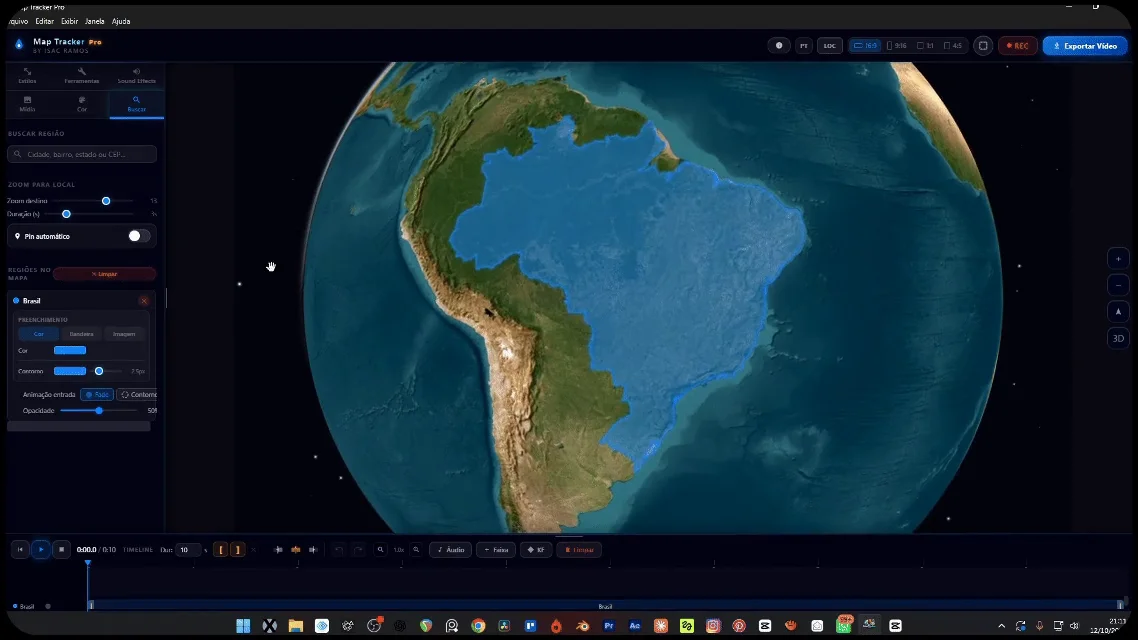Zoom out the map with minus button
This screenshot has height=640, width=1138.
[1118, 285]
